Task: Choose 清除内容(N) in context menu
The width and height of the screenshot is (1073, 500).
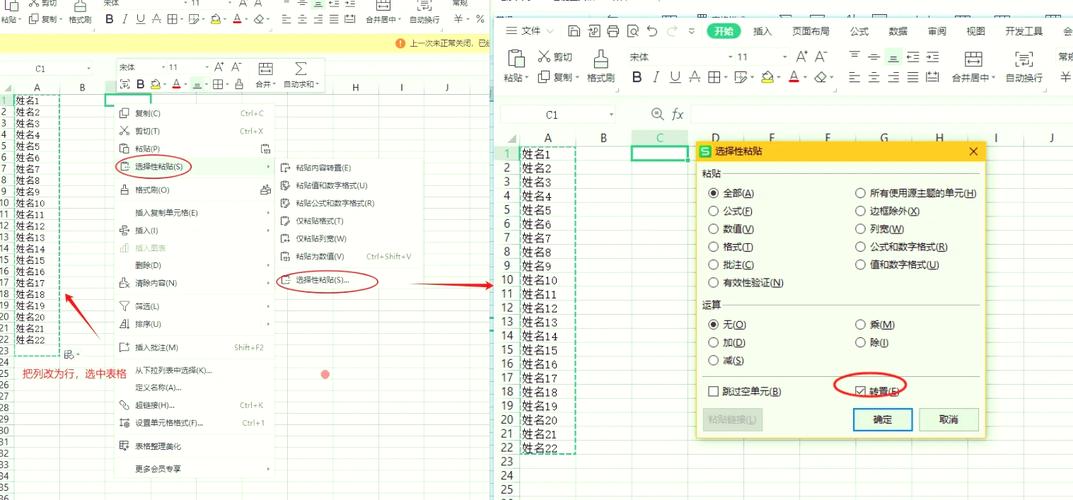Action: (x=194, y=282)
